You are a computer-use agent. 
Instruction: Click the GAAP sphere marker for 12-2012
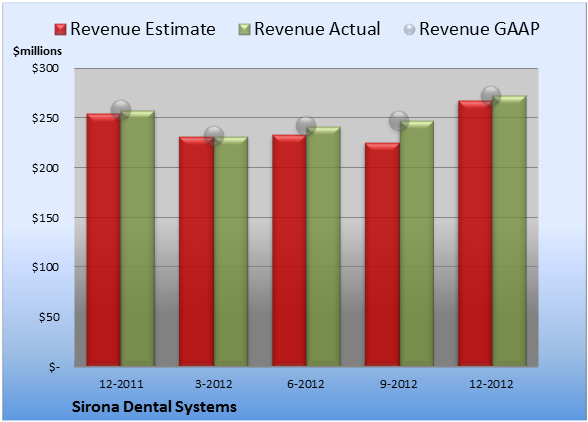(x=491, y=96)
